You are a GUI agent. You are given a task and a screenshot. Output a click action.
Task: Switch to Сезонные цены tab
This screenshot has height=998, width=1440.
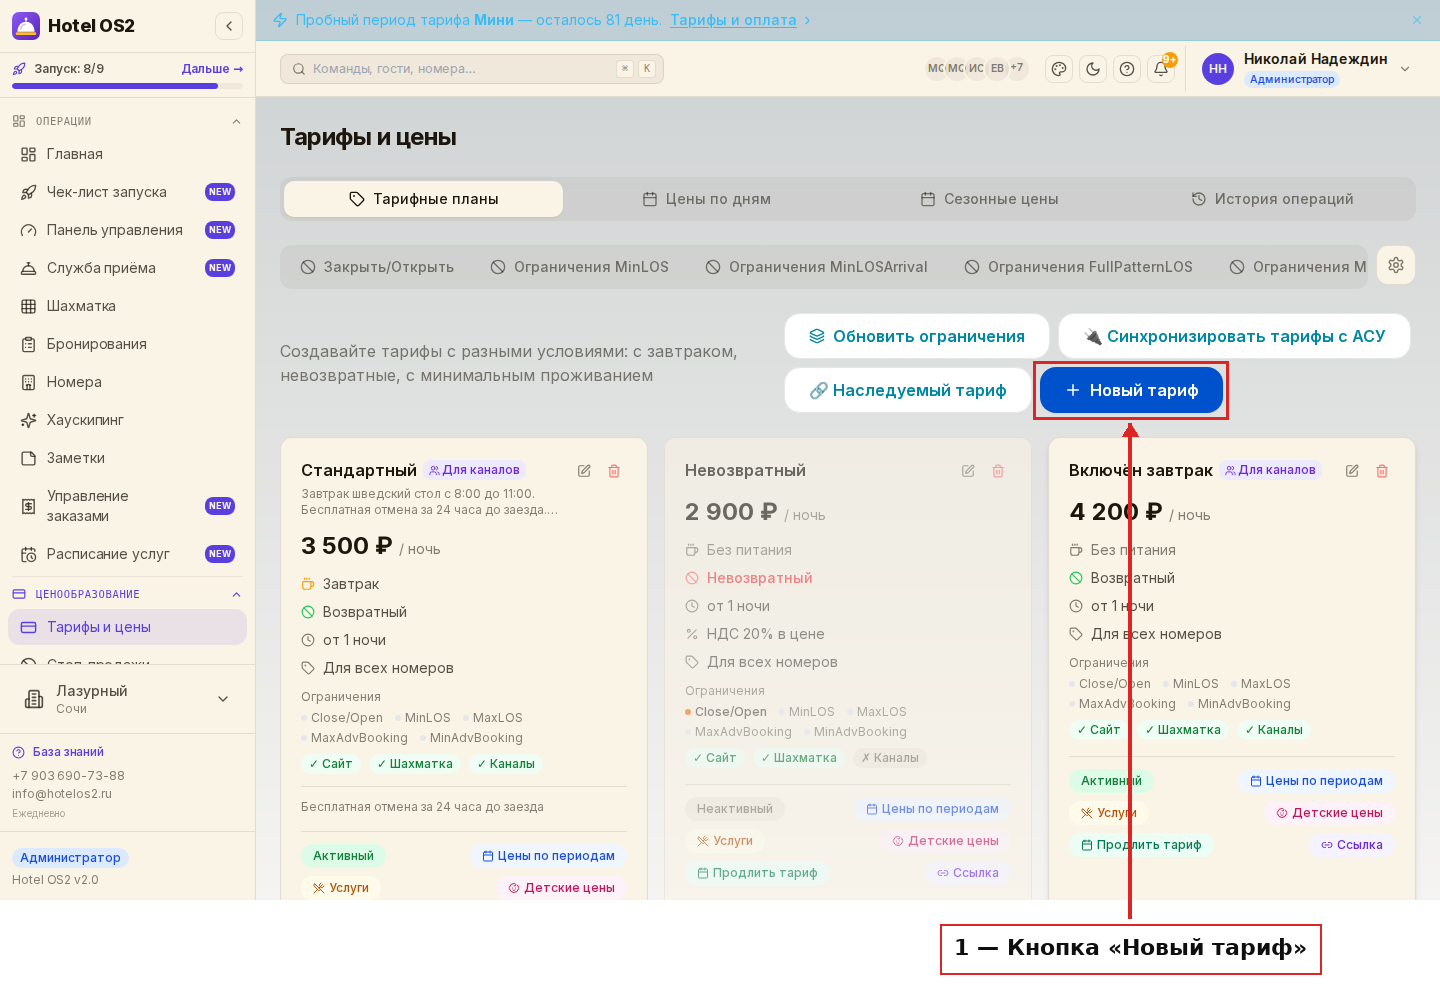click(x=990, y=199)
